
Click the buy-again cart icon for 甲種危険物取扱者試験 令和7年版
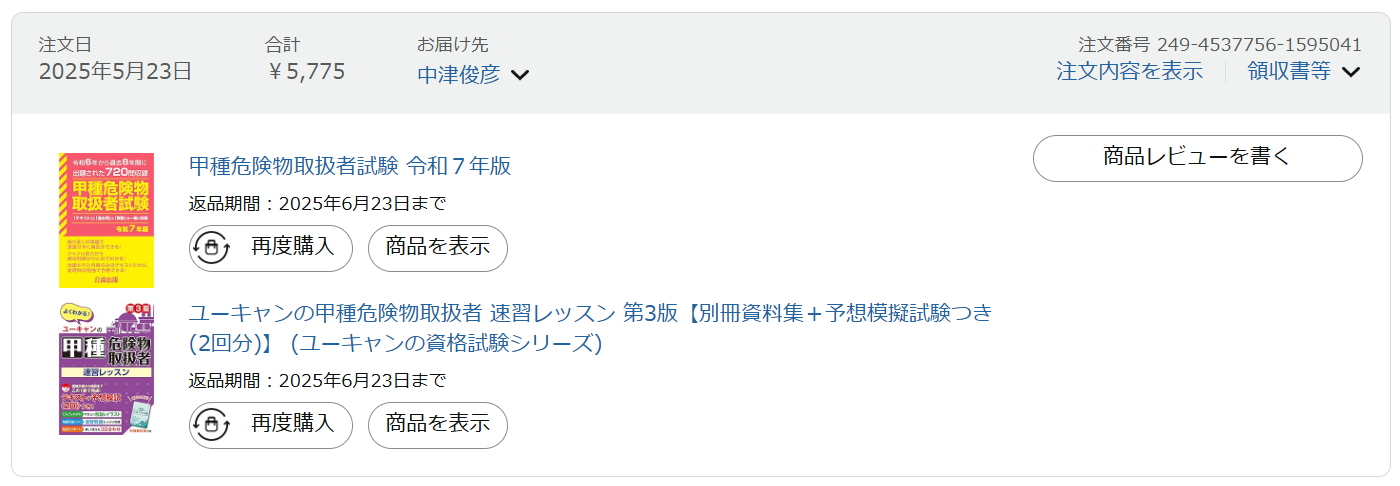[x=212, y=248]
